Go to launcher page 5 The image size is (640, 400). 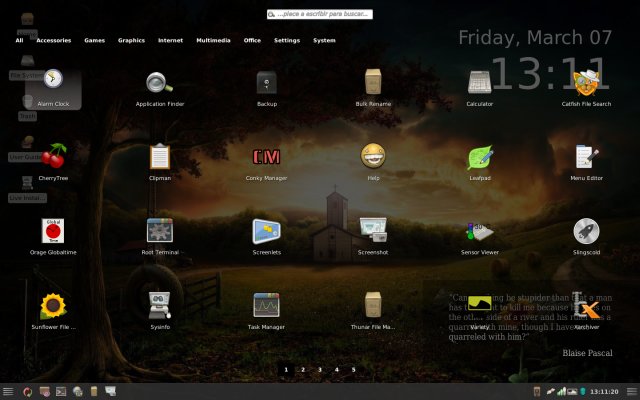[353, 370]
